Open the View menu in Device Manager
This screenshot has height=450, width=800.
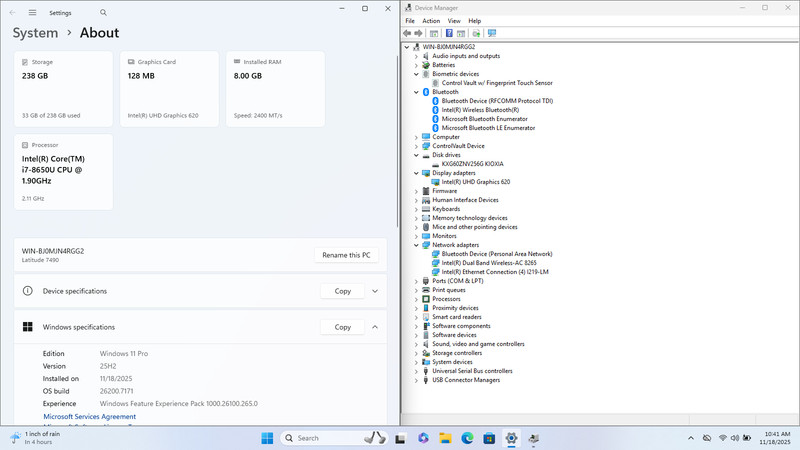coord(454,21)
